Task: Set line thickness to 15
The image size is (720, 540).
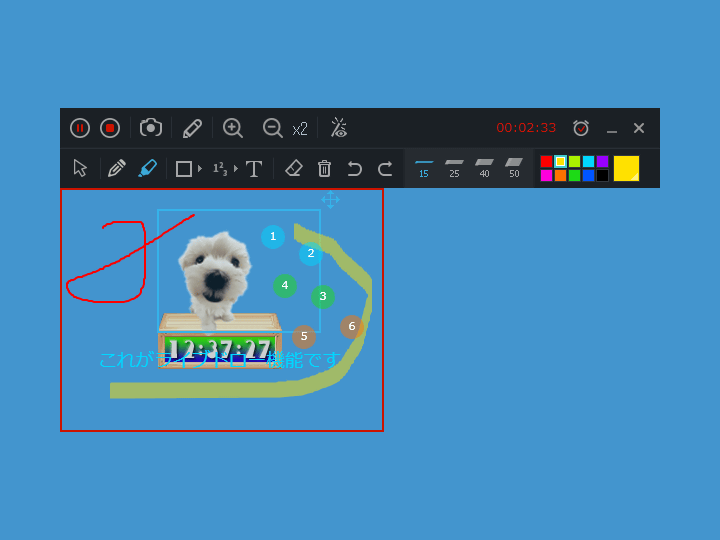Action: pos(424,168)
